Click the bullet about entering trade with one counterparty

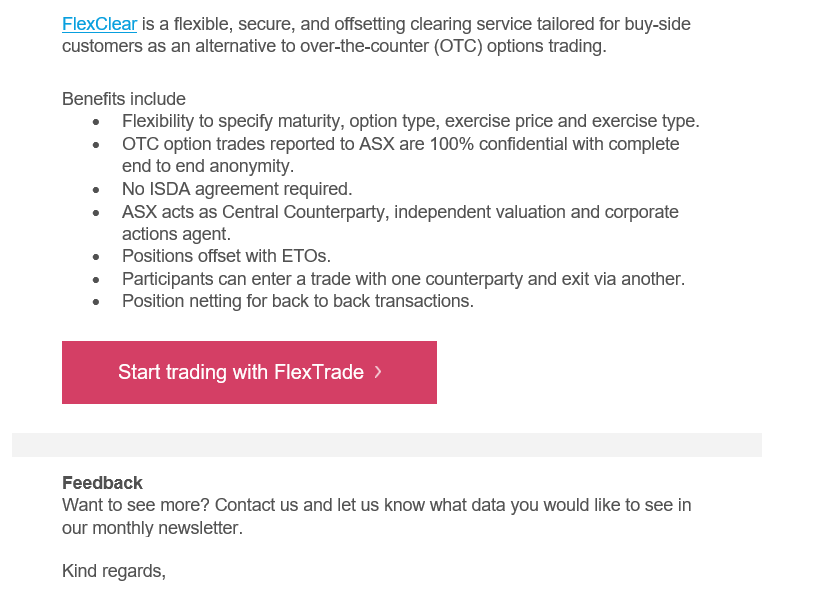(x=403, y=279)
